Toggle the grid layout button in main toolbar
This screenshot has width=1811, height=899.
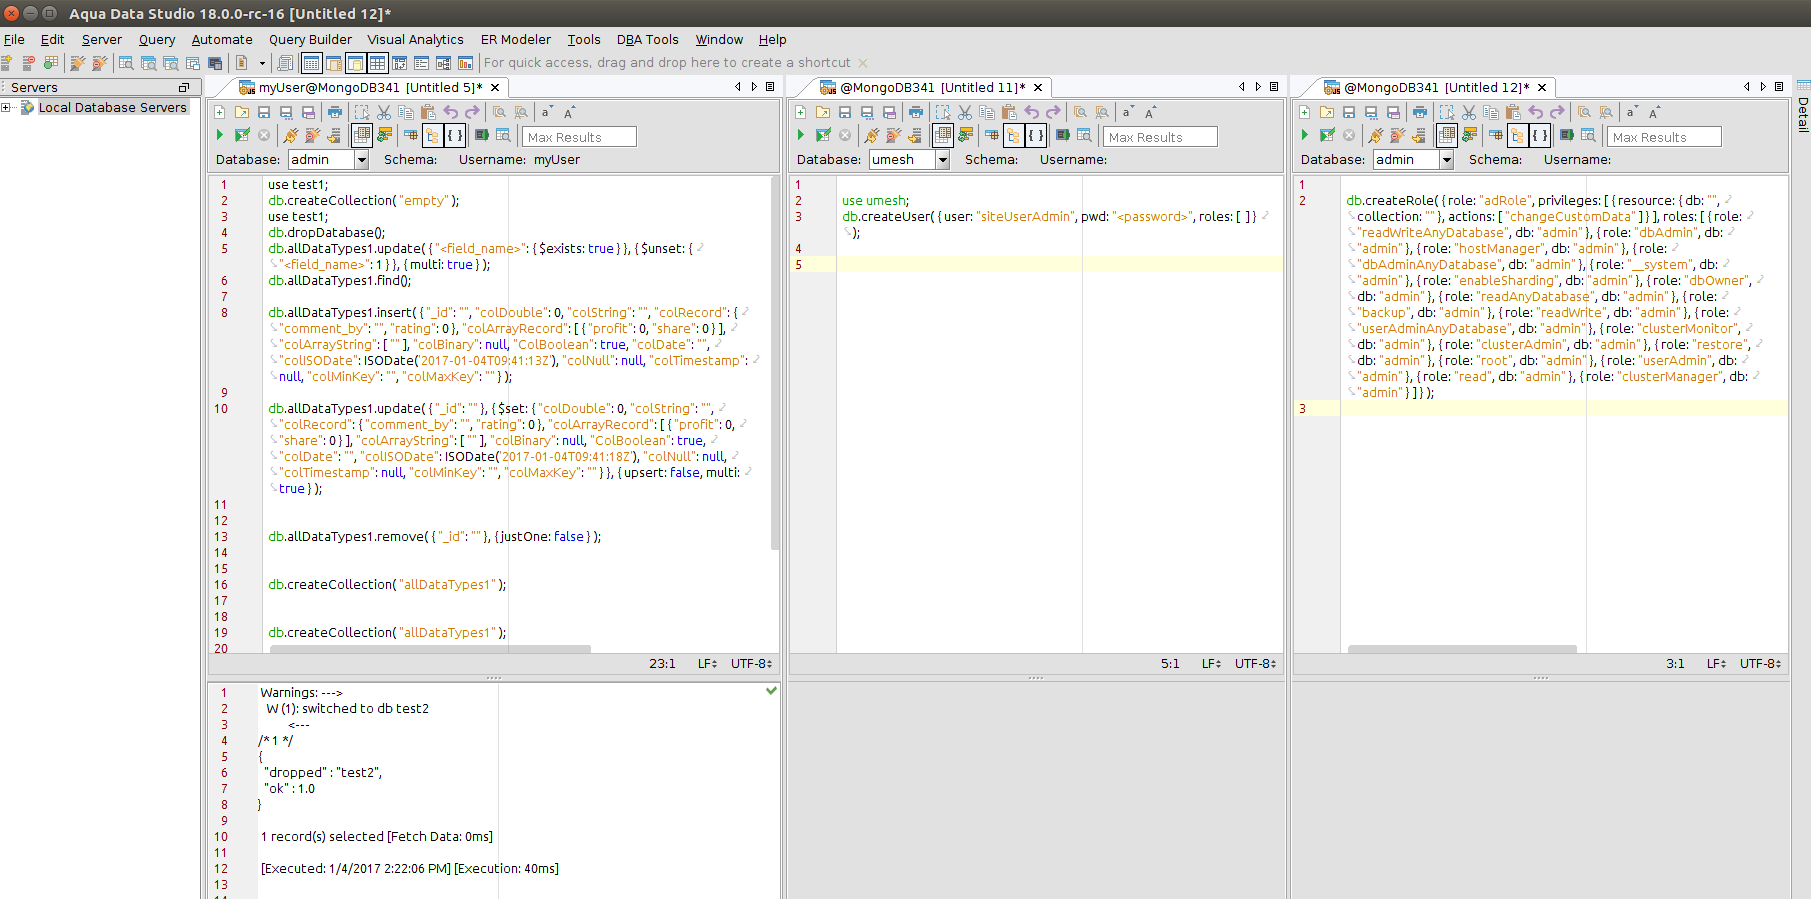(x=377, y=63)
